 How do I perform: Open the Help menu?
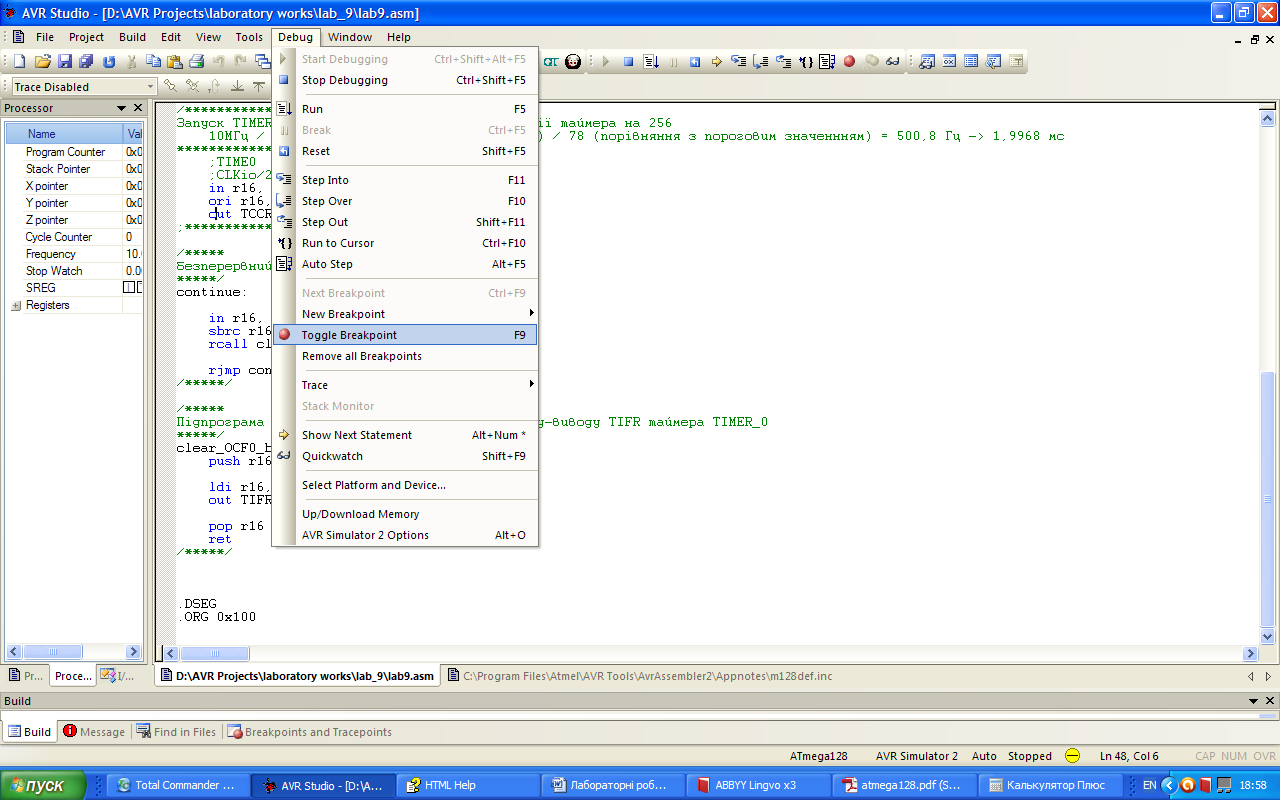[399, 37]
